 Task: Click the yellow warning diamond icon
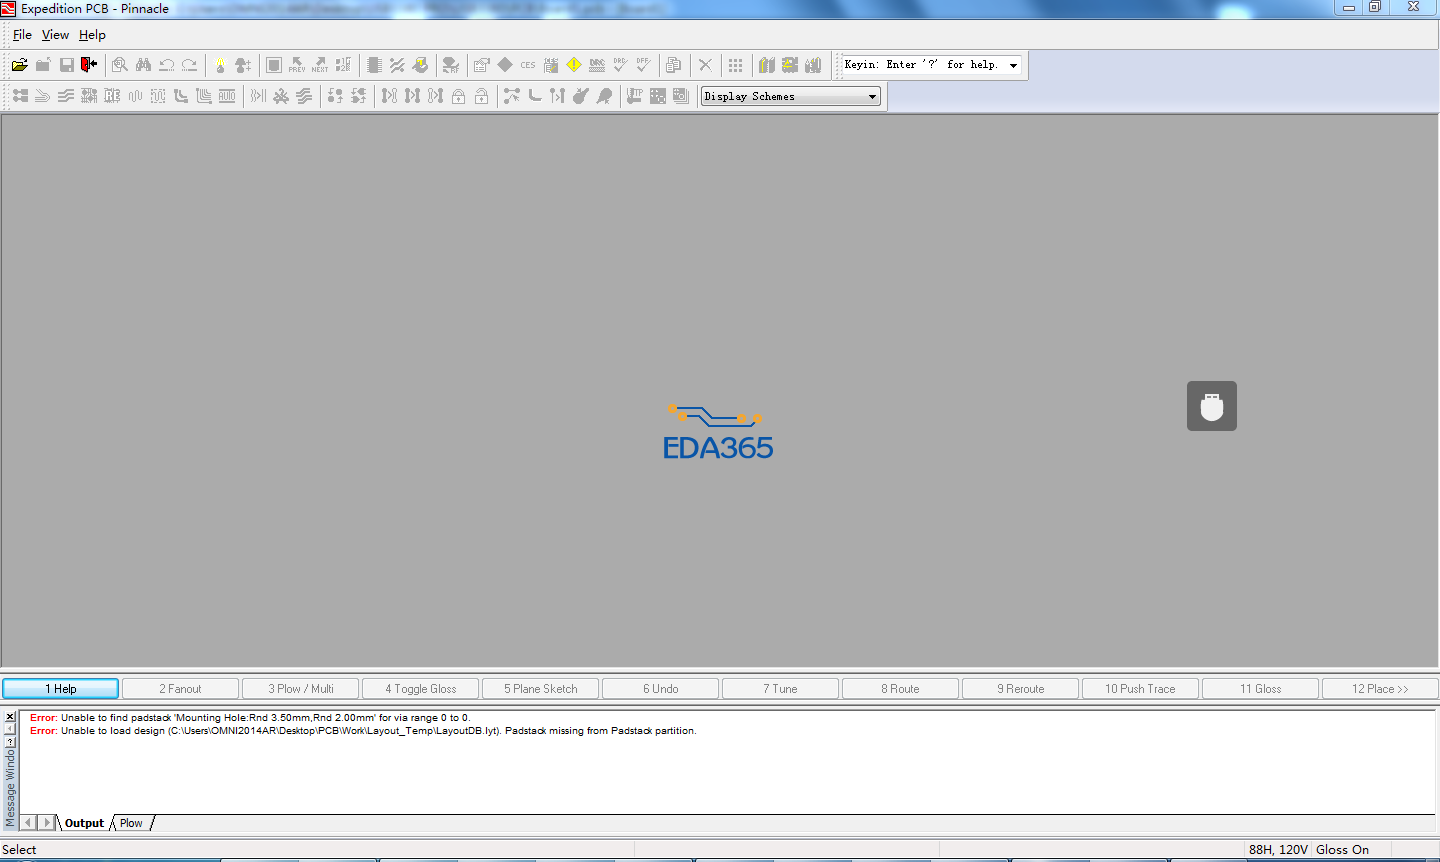pos(574,65)
